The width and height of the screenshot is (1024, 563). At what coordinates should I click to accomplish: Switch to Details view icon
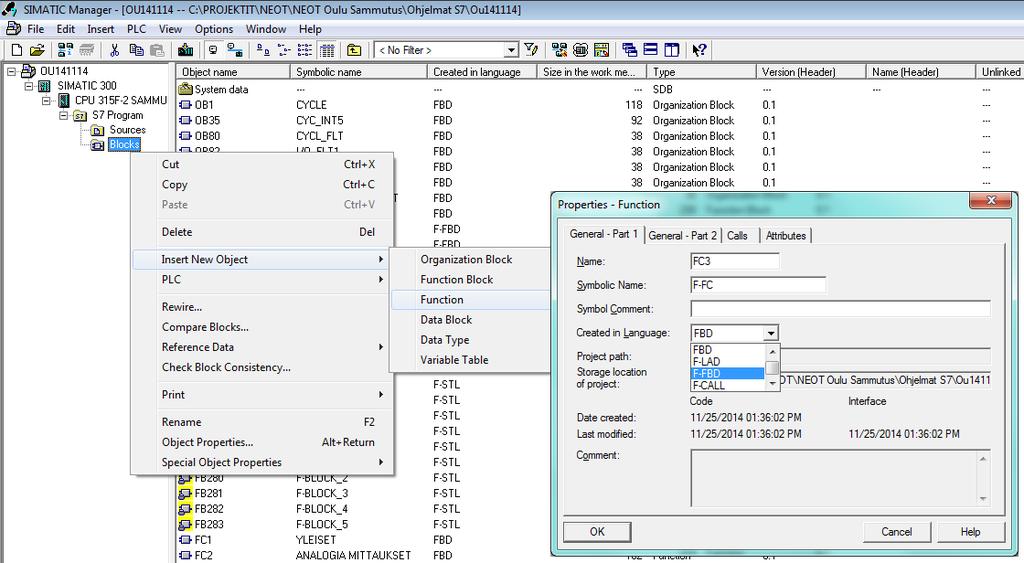[x=327, y=50]
